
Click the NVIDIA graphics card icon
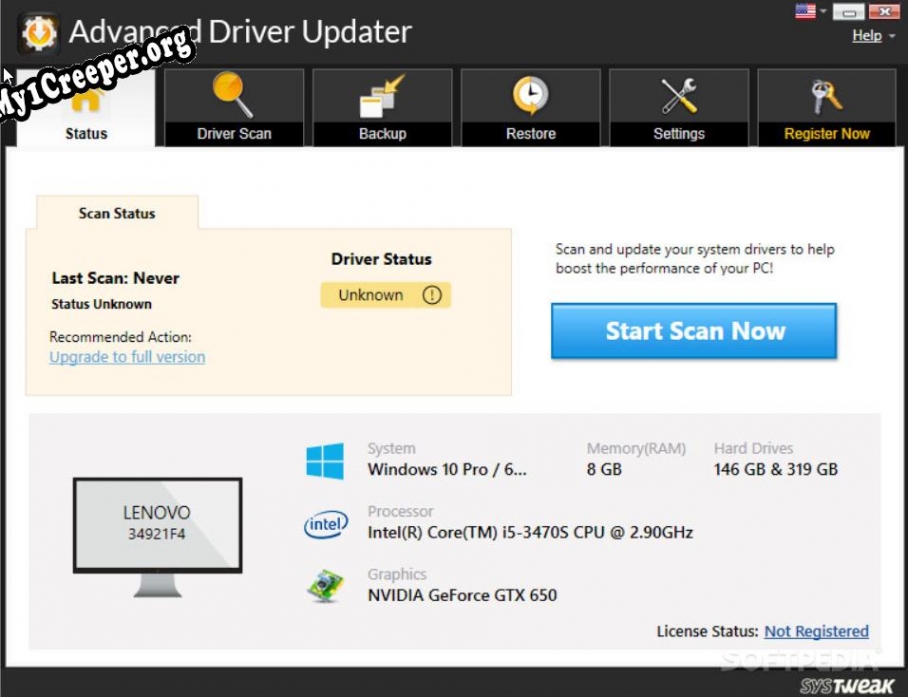[x=325, y=586]
